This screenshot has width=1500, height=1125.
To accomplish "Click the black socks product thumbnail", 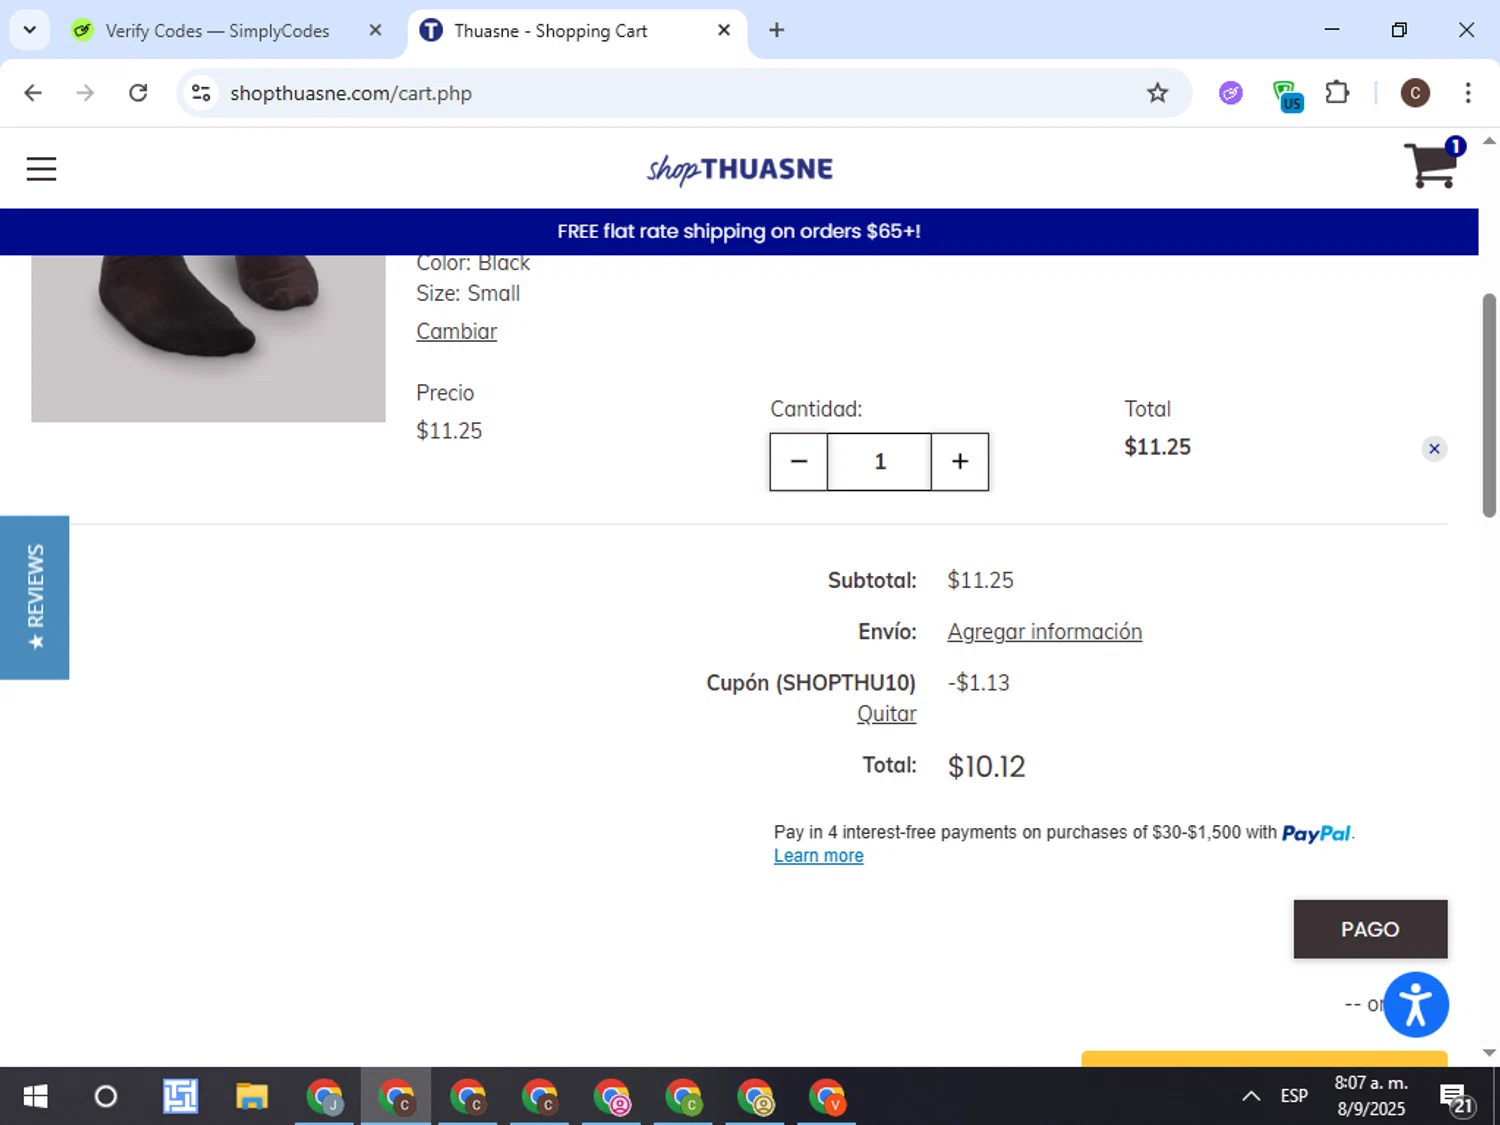I will pyautogui.click(x=208, y=338).
